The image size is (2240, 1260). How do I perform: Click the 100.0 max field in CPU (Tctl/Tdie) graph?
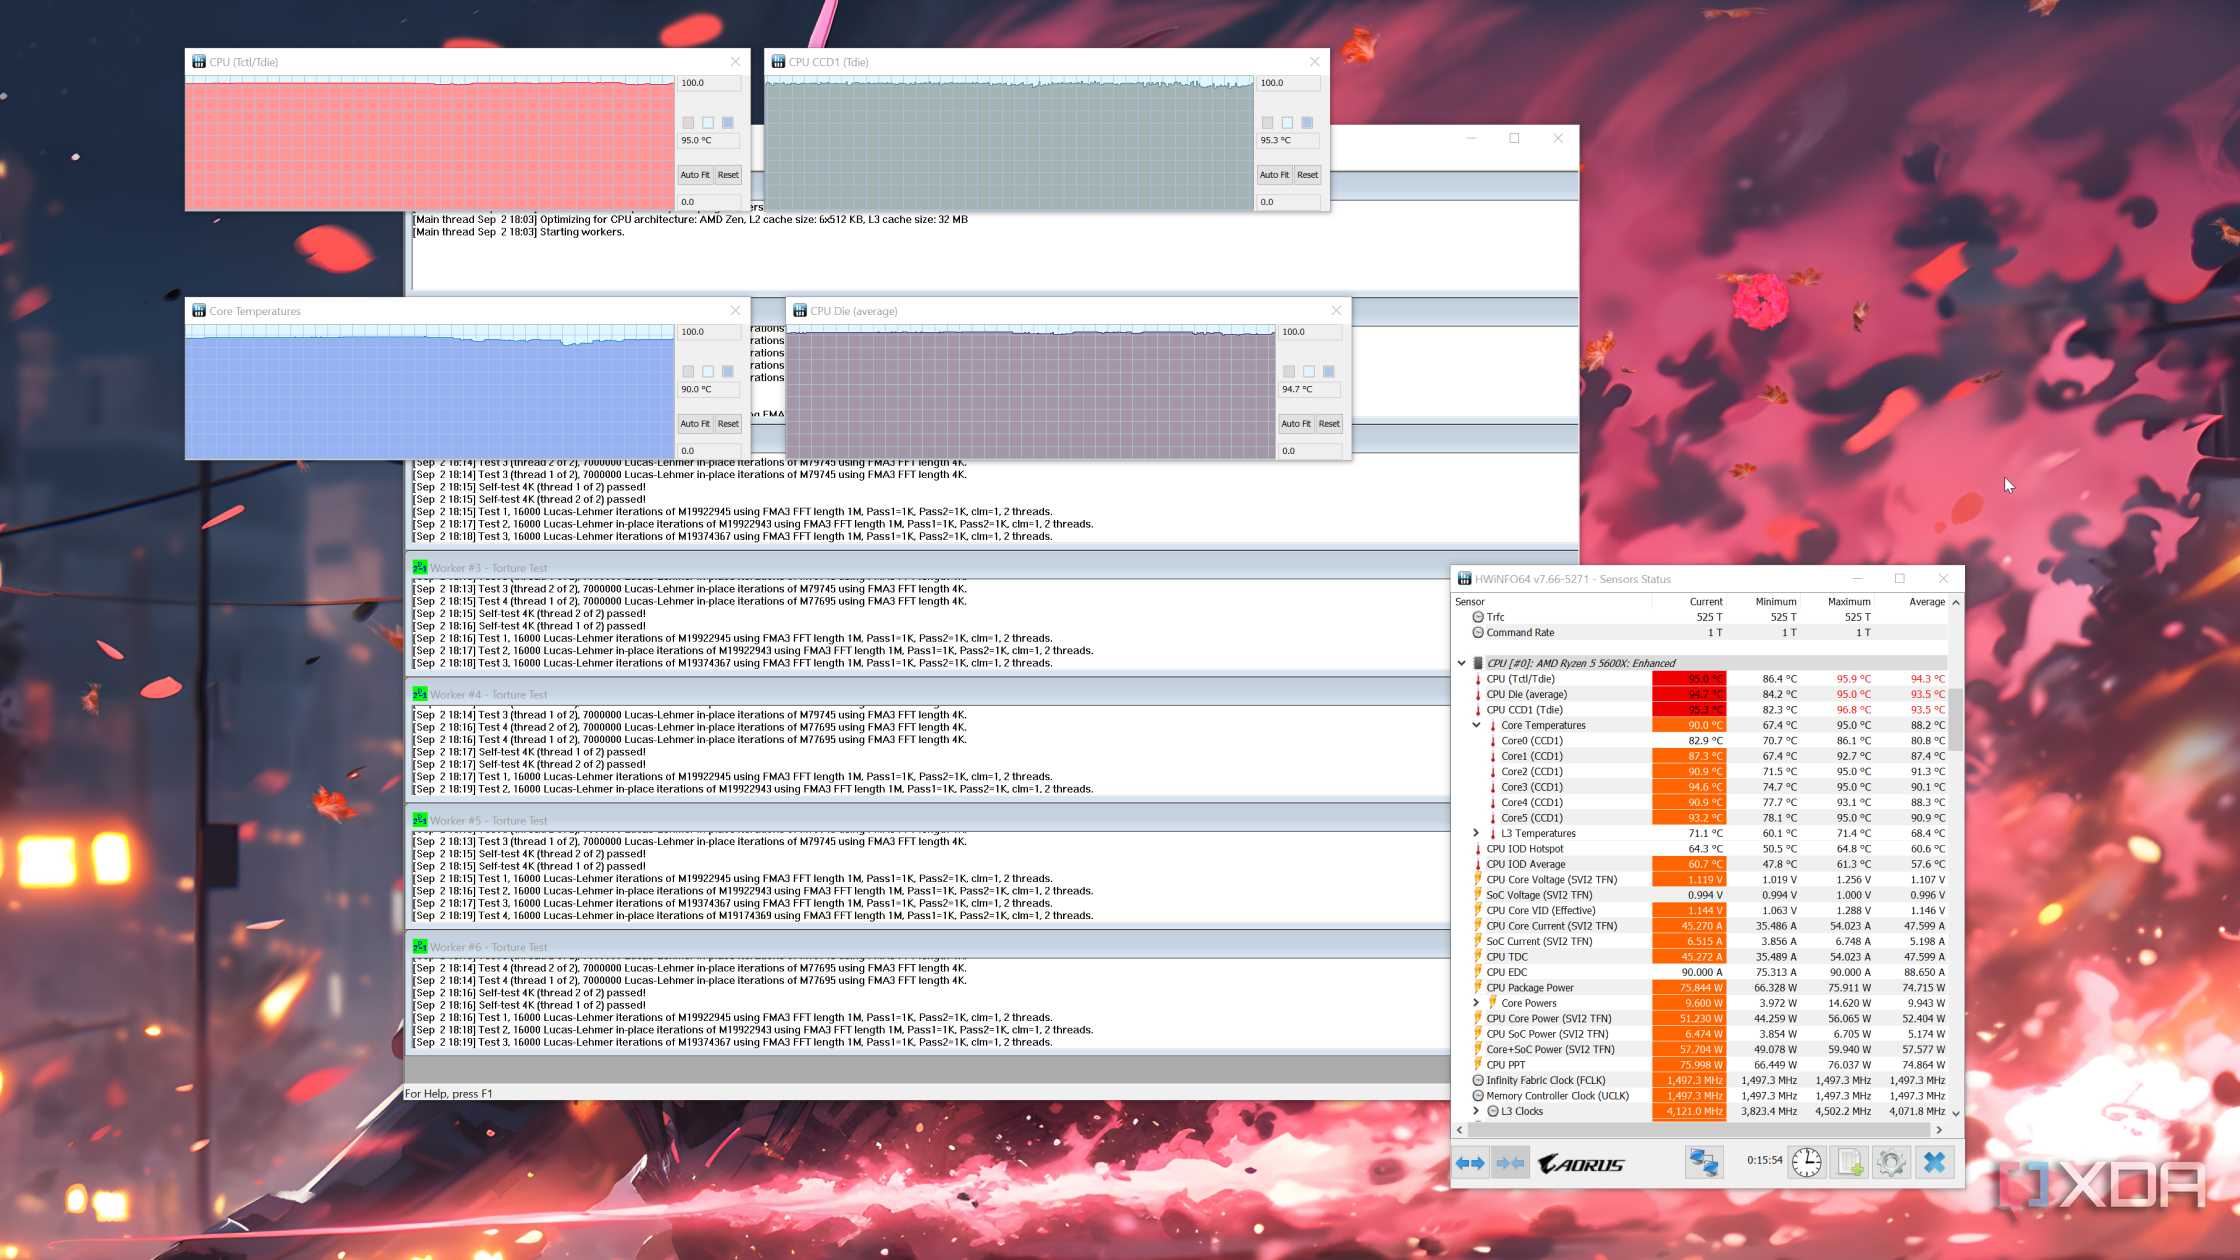(709, 83)
